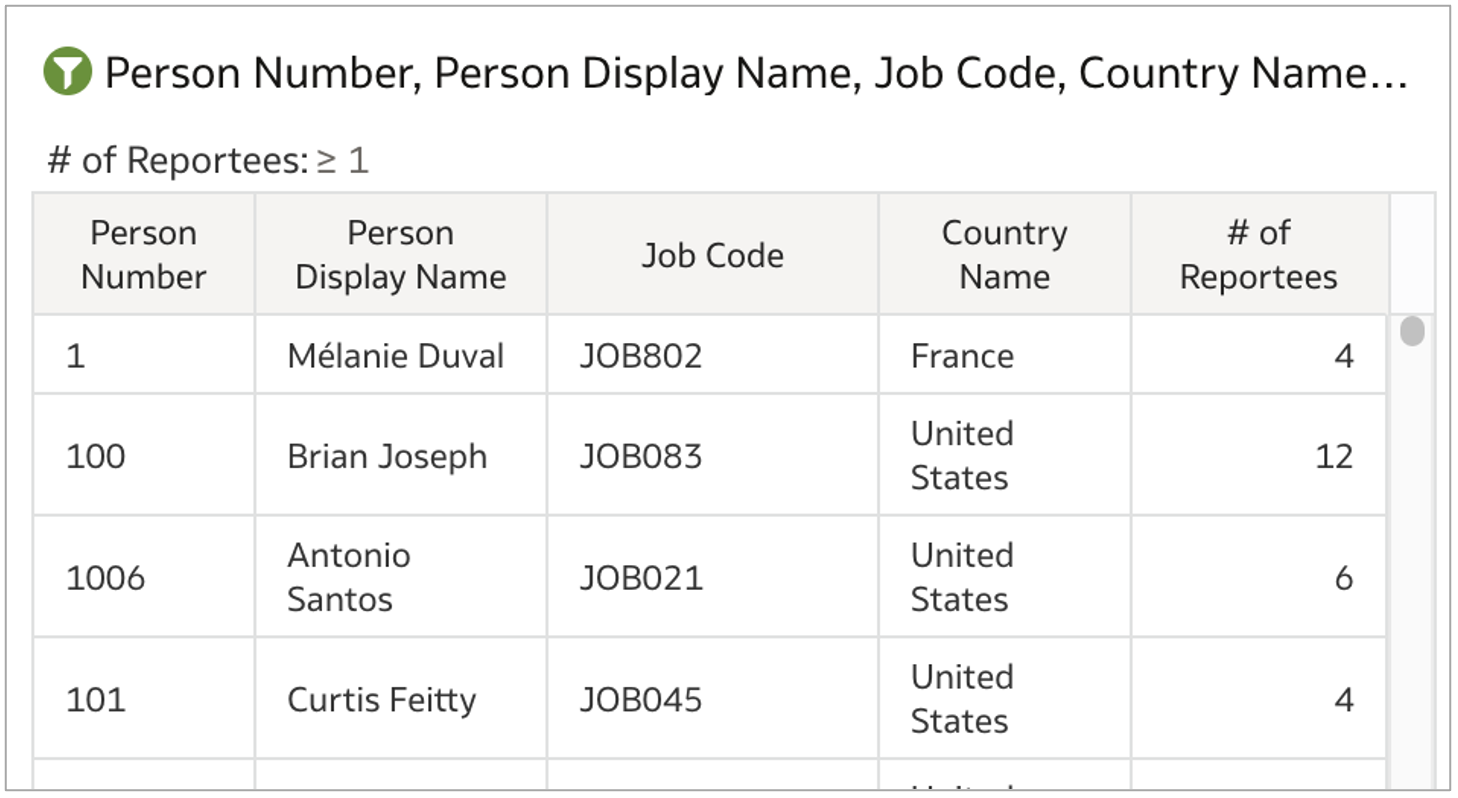Click the green filter icon beside the title

click(68, 73)
